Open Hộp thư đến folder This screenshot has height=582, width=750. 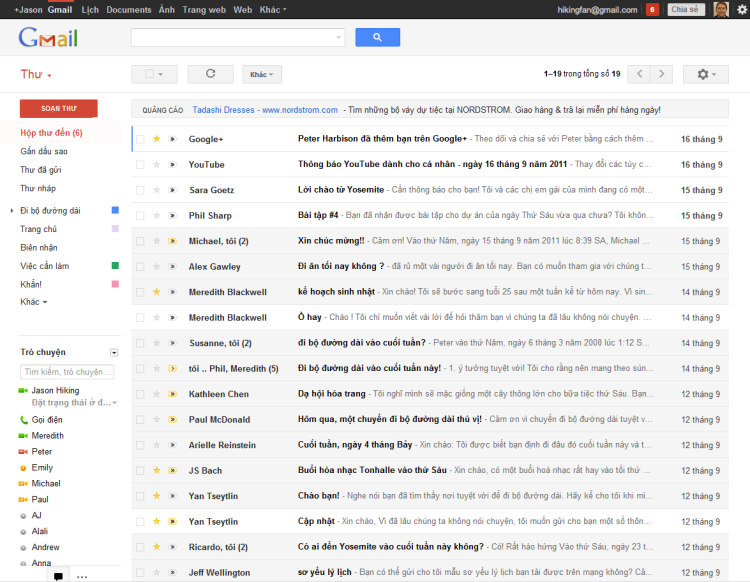click(51, 132)
